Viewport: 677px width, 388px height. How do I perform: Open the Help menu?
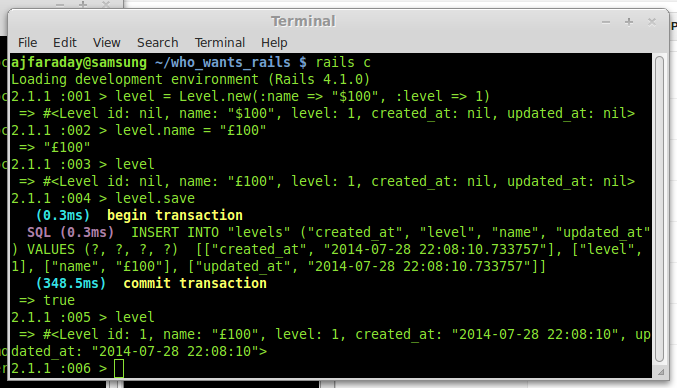274,43
